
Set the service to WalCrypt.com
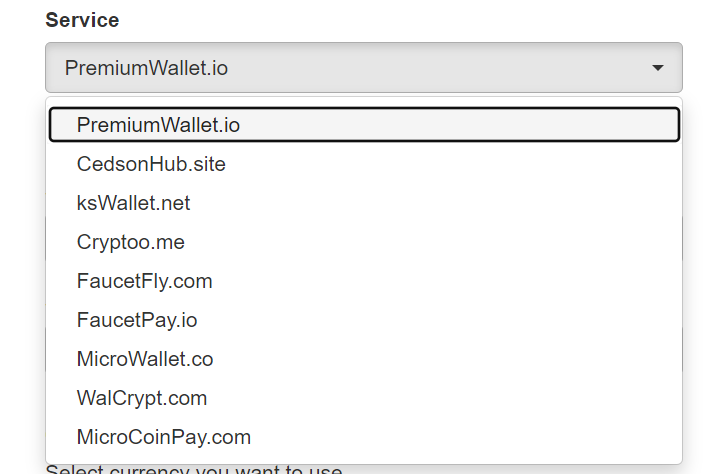tap(142, 398)
